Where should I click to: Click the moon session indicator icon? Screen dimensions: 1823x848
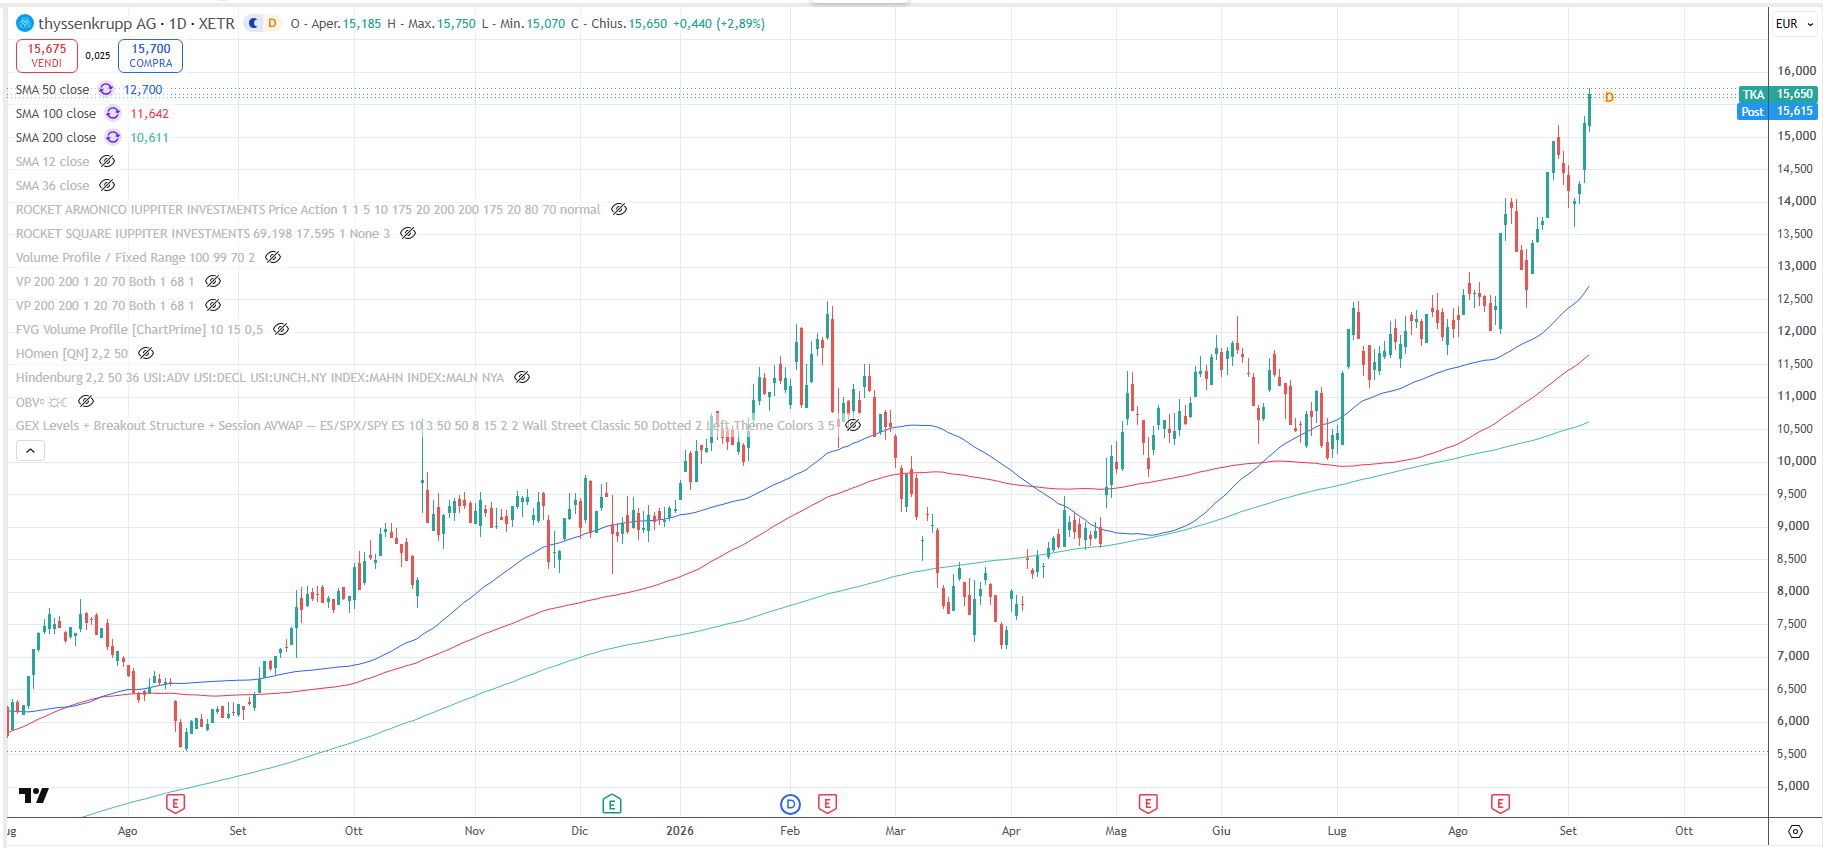coord(254,23)
